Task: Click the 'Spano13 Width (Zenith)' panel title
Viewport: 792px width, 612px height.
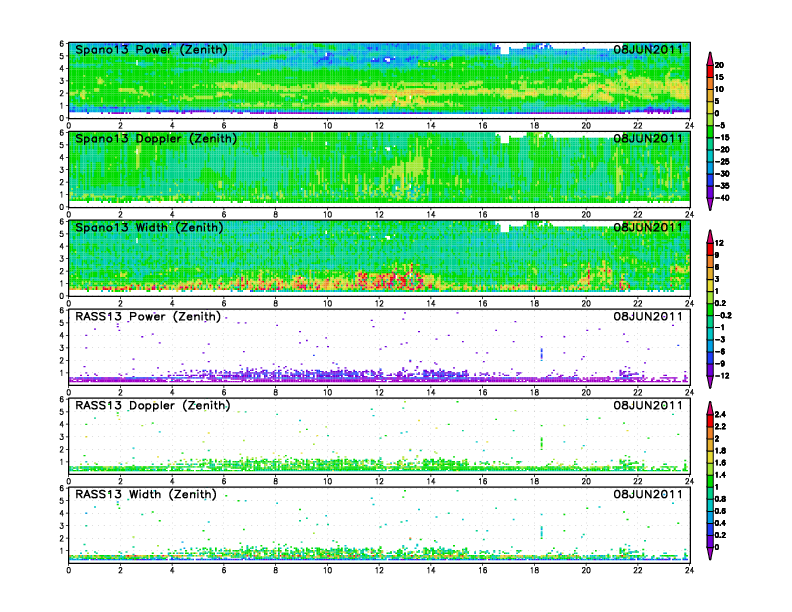Action: coord(149,228)
